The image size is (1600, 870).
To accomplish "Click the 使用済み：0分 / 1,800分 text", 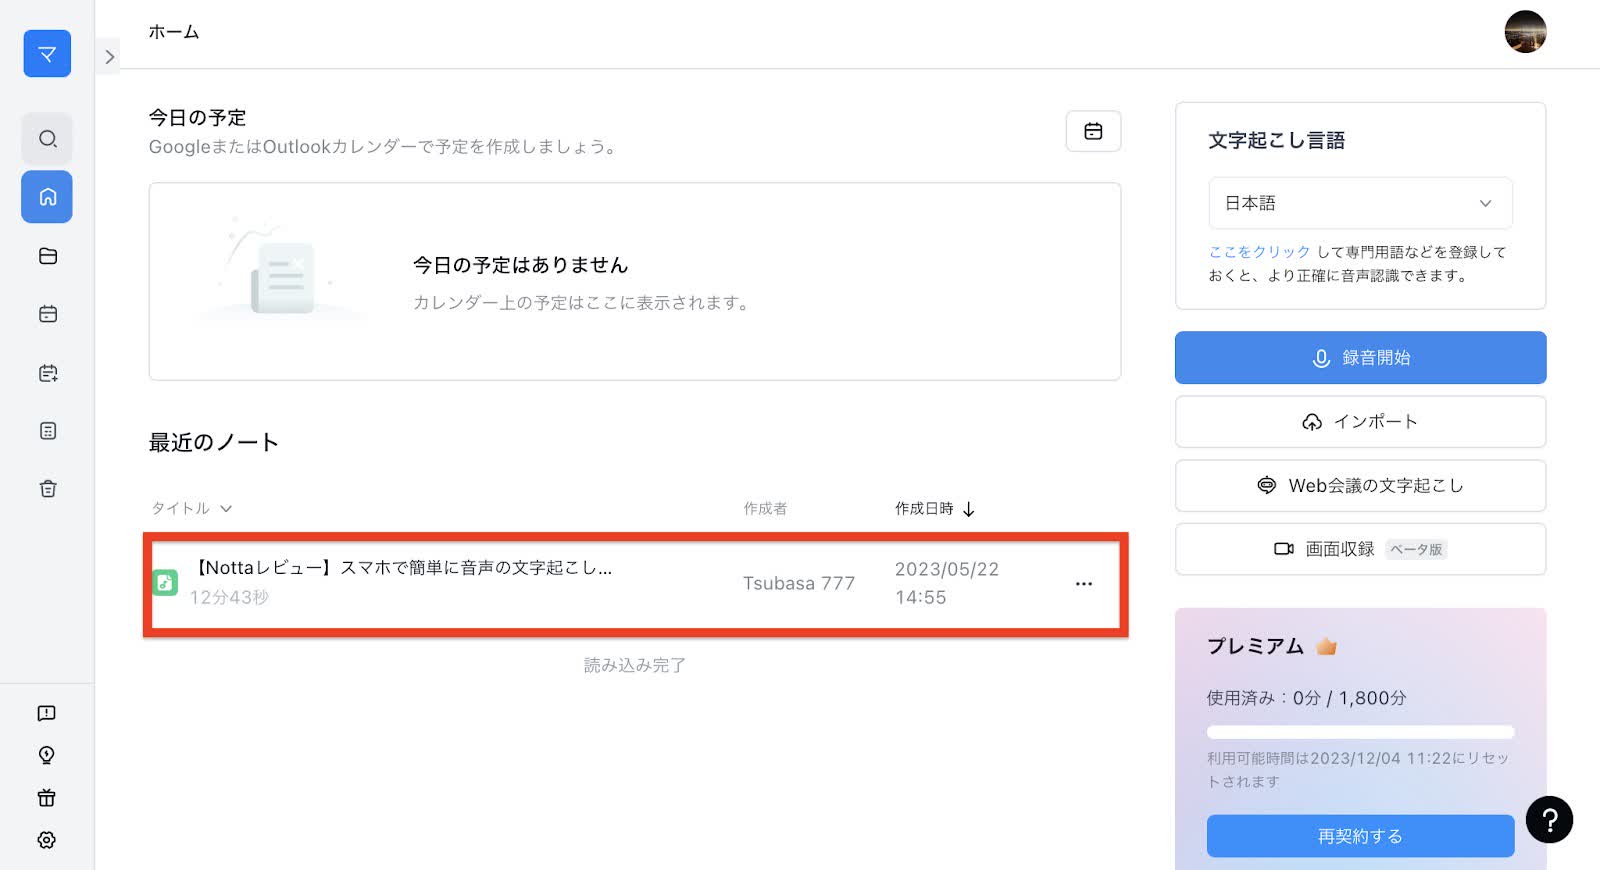I will pos(1306,698).
